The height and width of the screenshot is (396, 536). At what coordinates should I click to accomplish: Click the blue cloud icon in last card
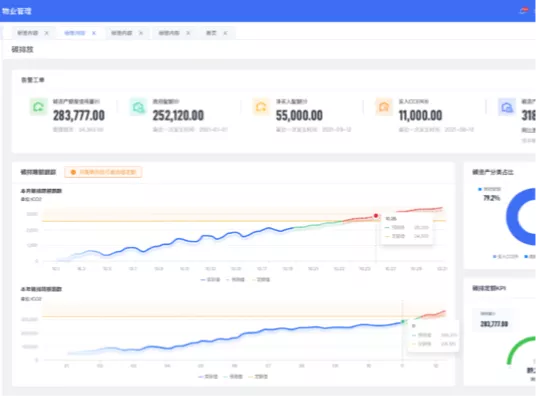[507, 107]
